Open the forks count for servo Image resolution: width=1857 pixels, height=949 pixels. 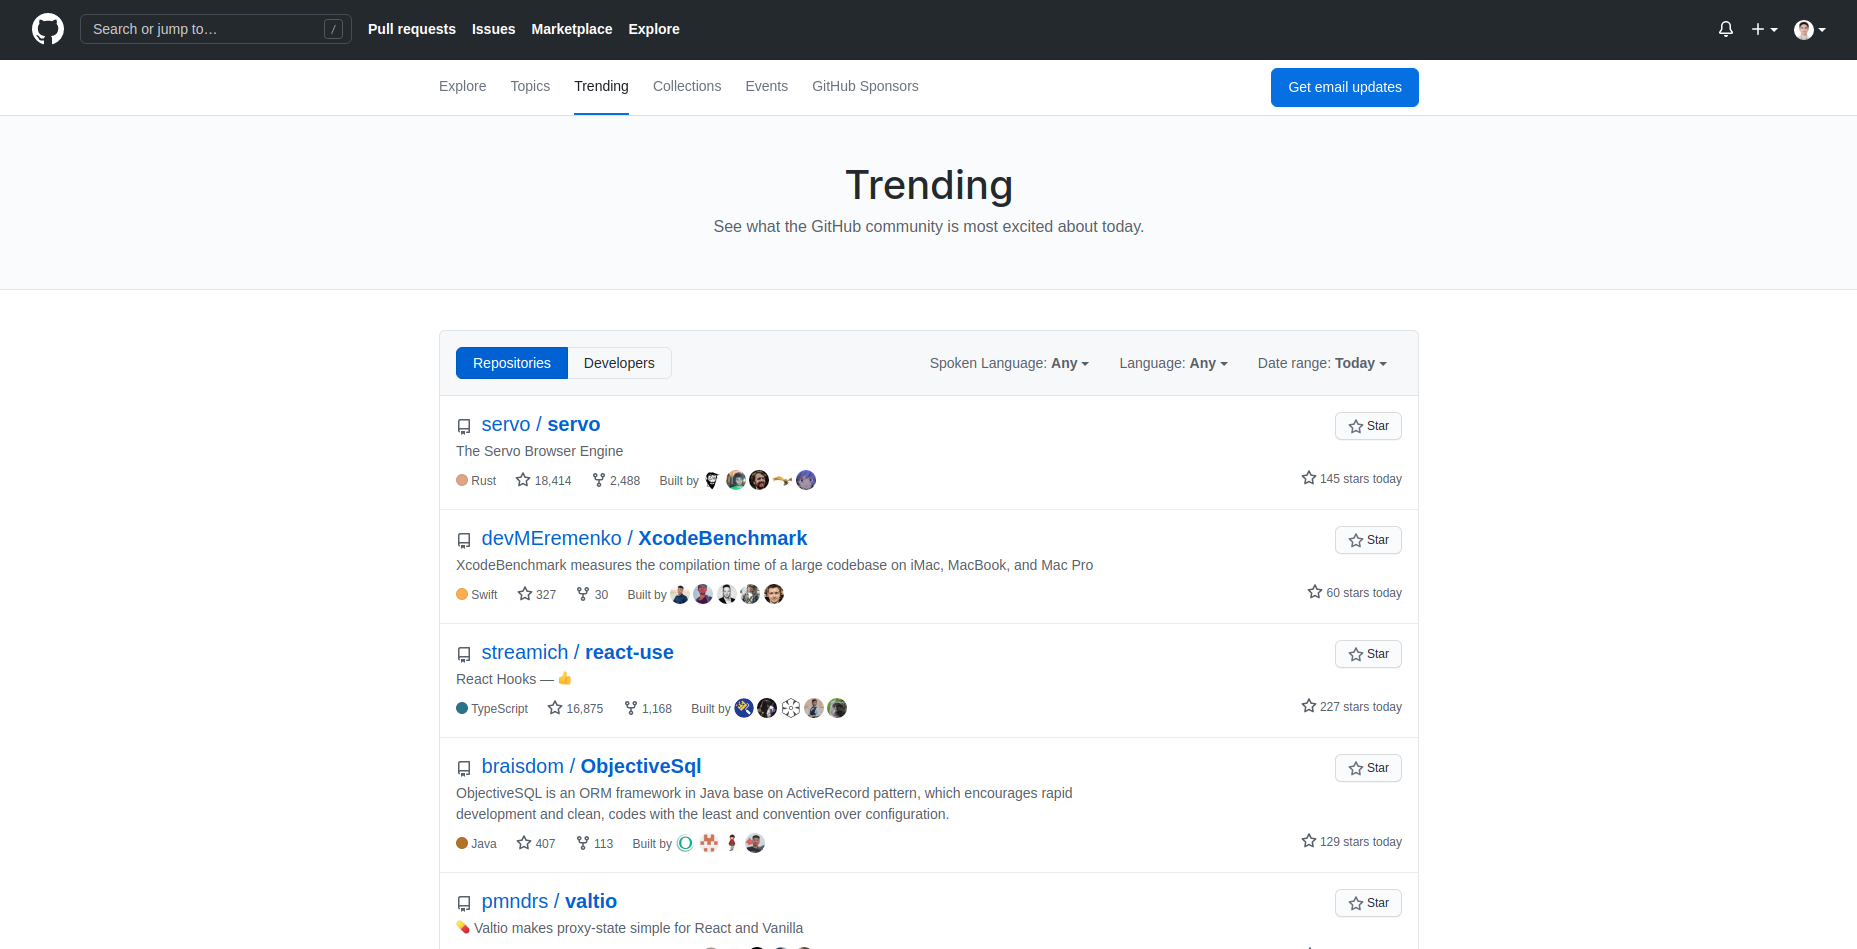(616, 481)
